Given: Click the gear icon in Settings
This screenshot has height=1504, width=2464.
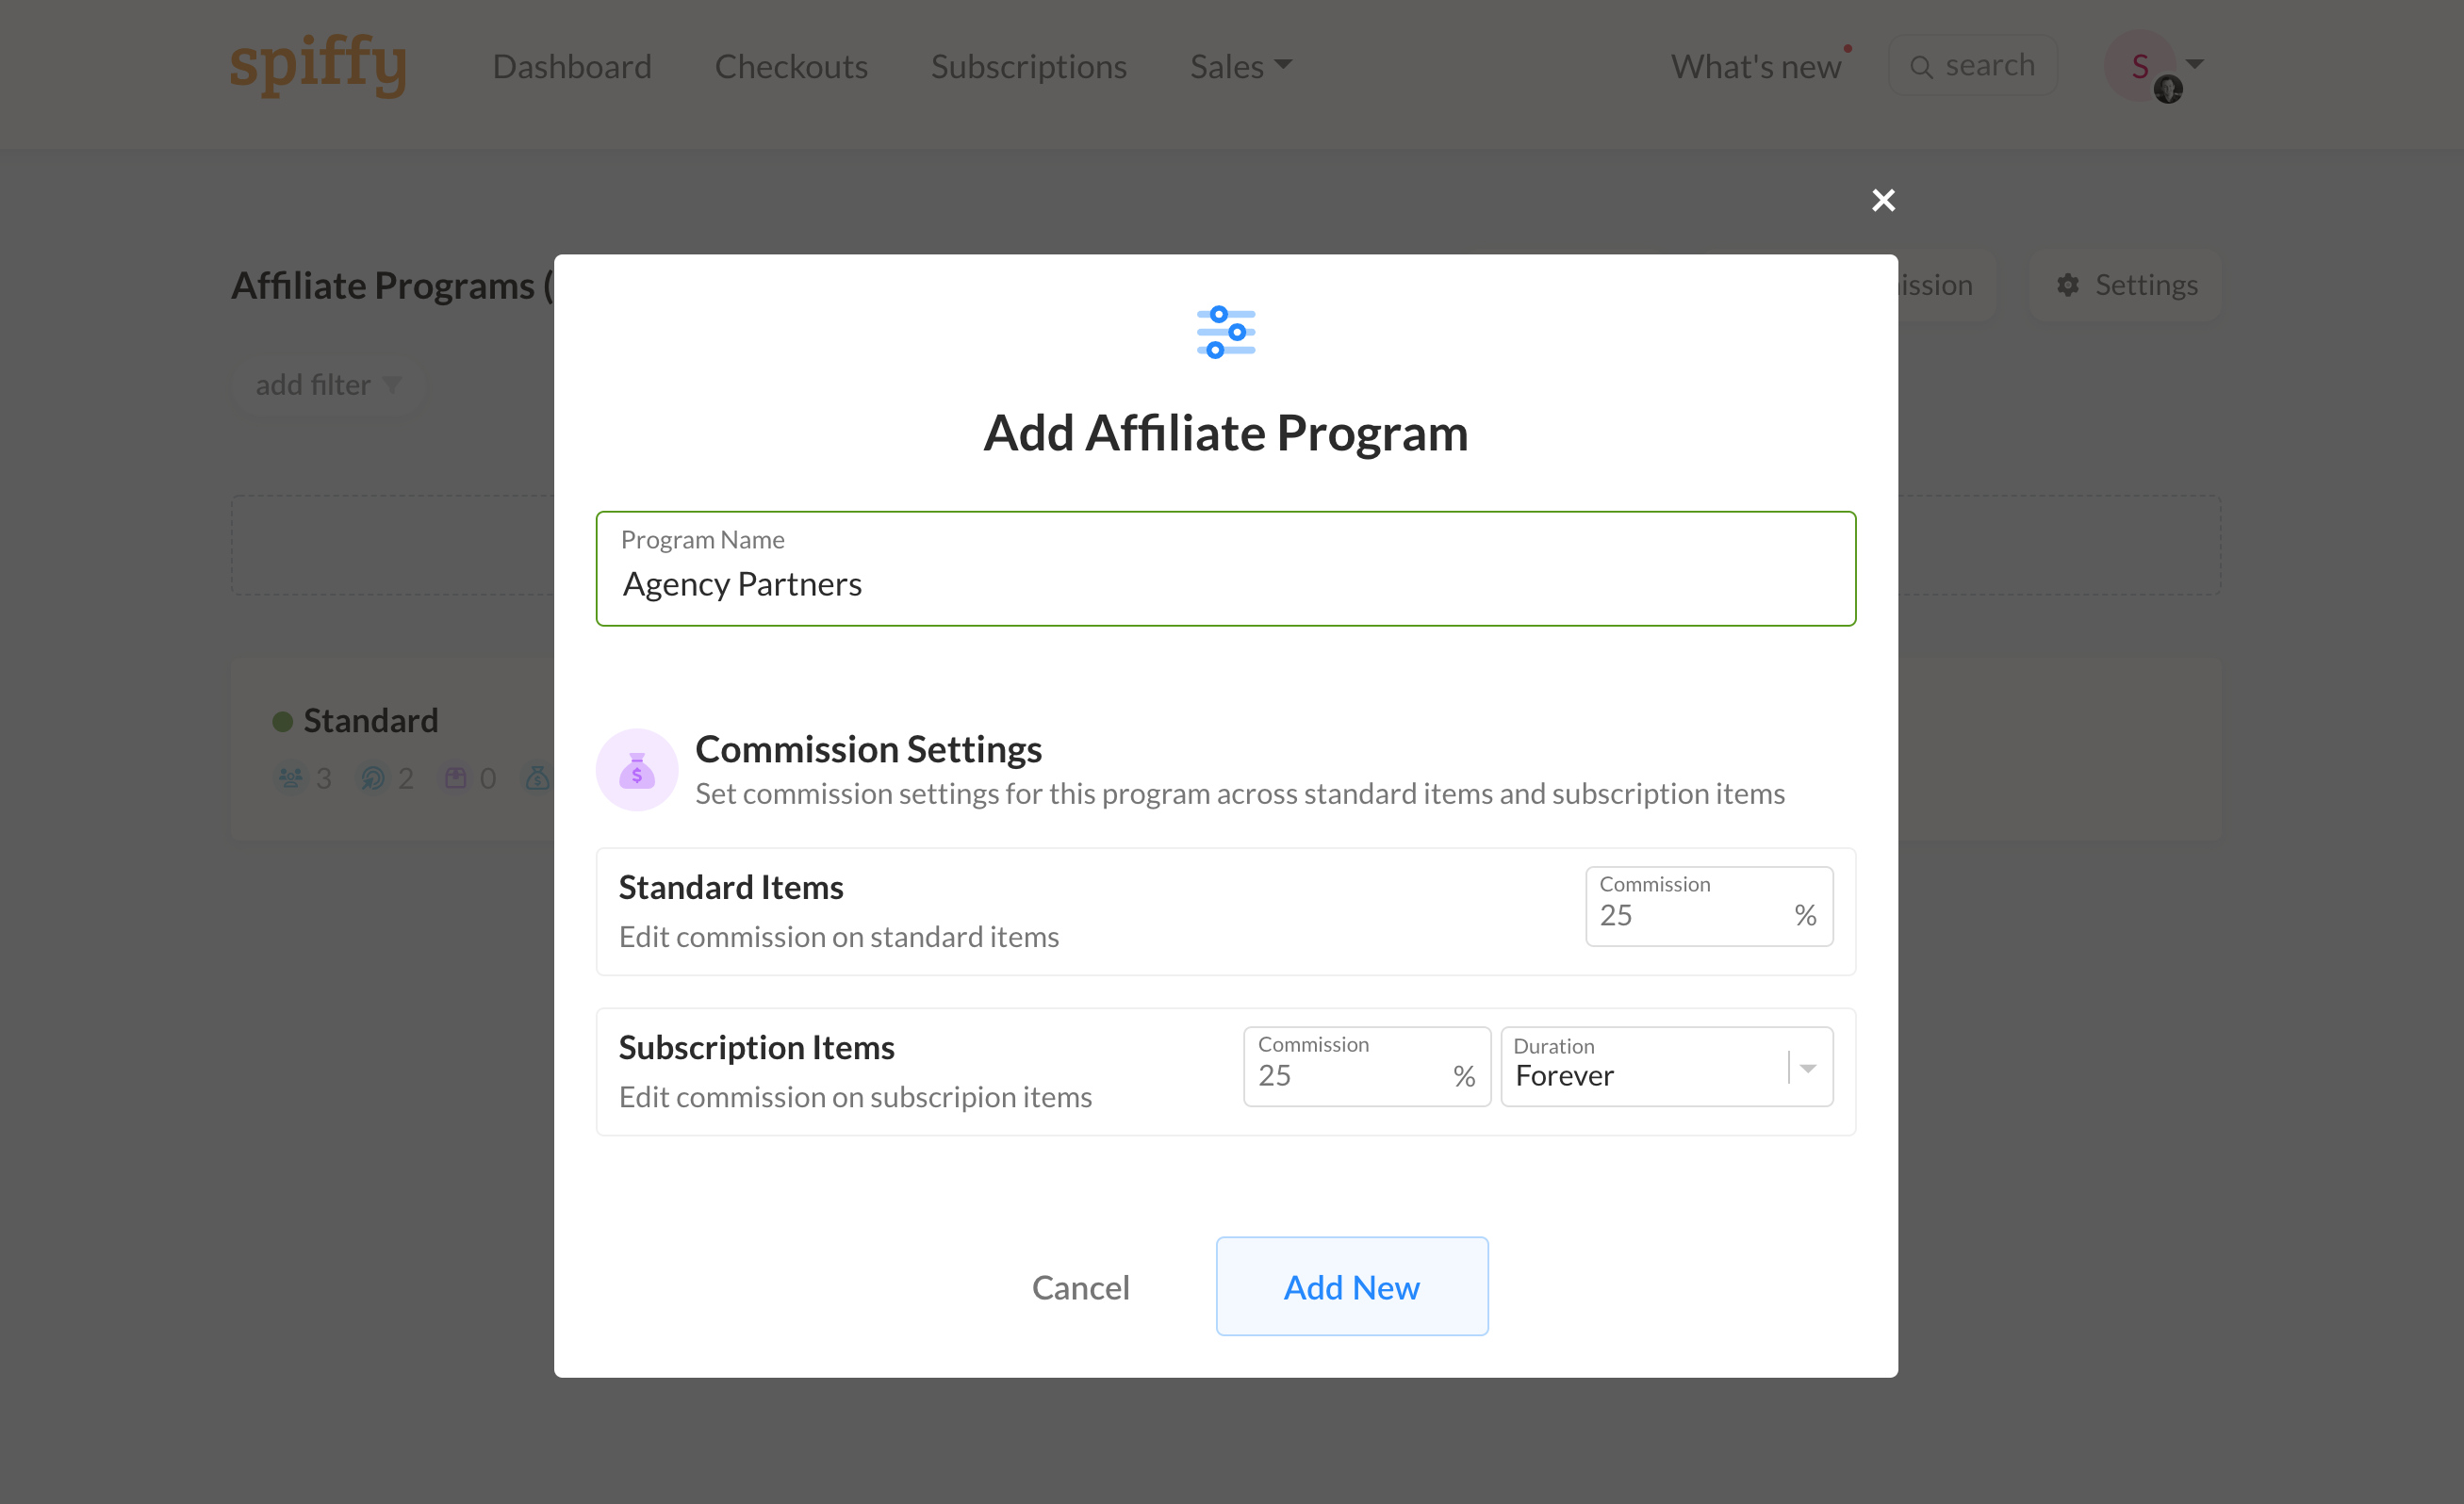Looking at the screenshot, I should (2067, 285).
